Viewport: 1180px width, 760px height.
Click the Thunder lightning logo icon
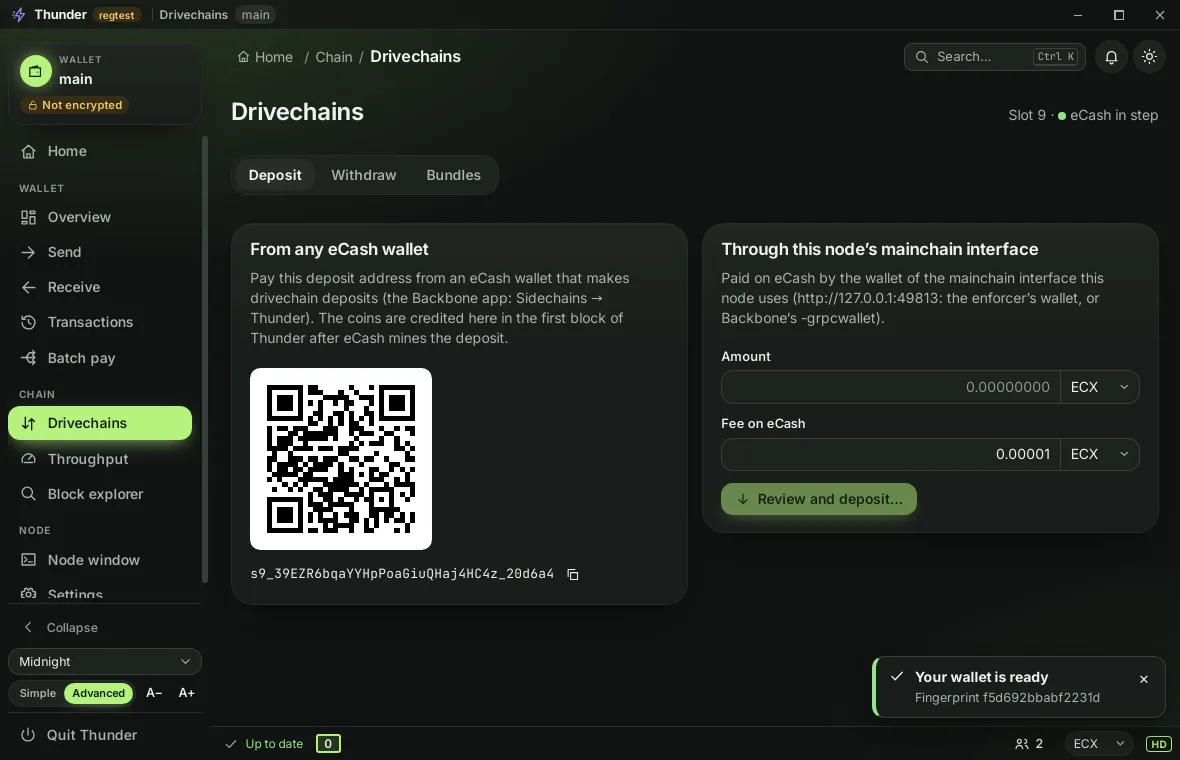pyautogui.click(x=19, y=15)
